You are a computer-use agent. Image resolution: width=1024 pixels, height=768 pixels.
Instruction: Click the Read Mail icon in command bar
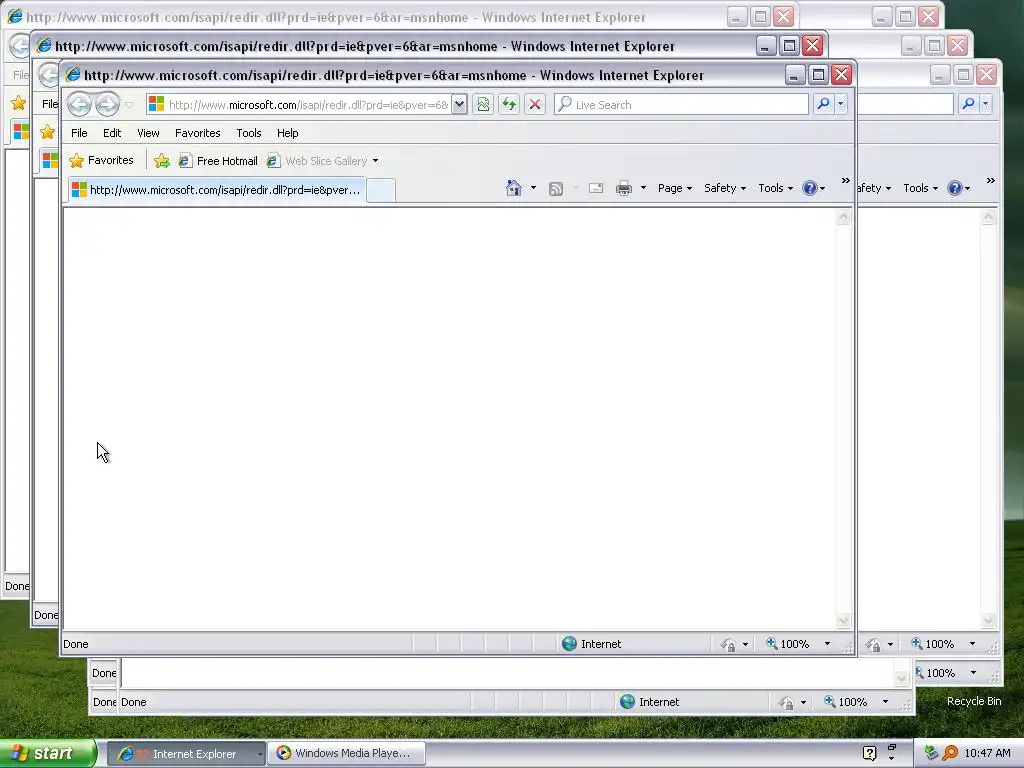(596, 188)
